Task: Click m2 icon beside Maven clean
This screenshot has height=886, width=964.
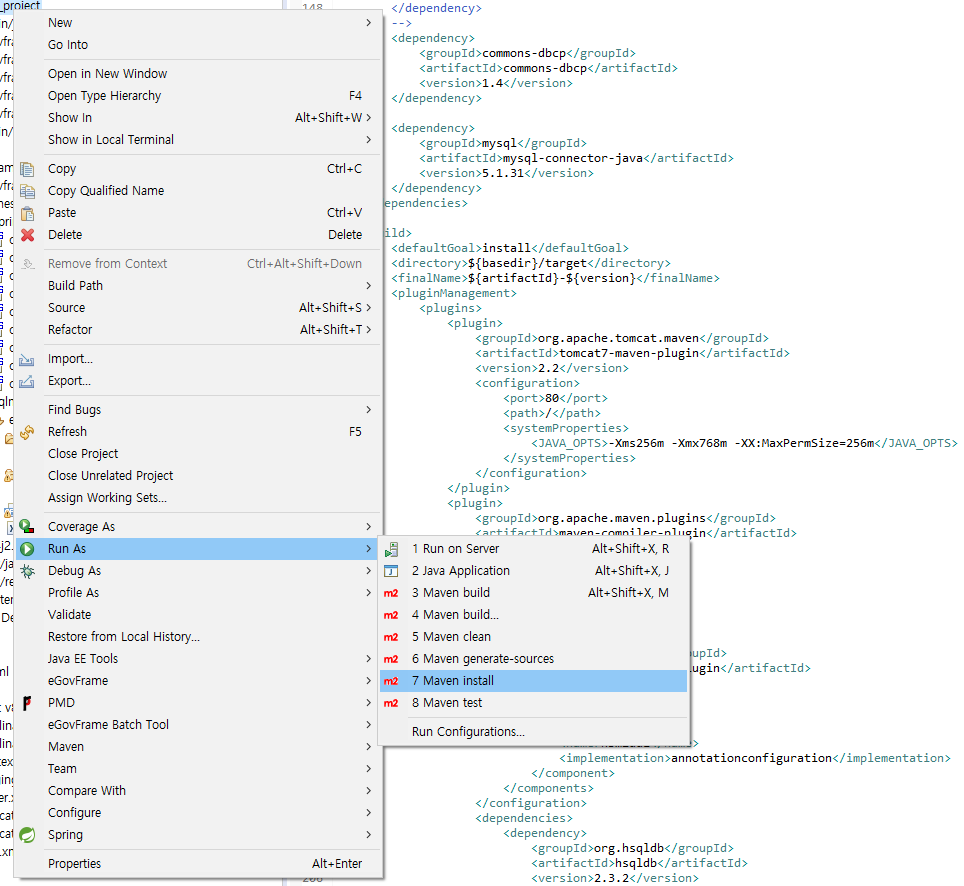Action: tap(392, 637)
